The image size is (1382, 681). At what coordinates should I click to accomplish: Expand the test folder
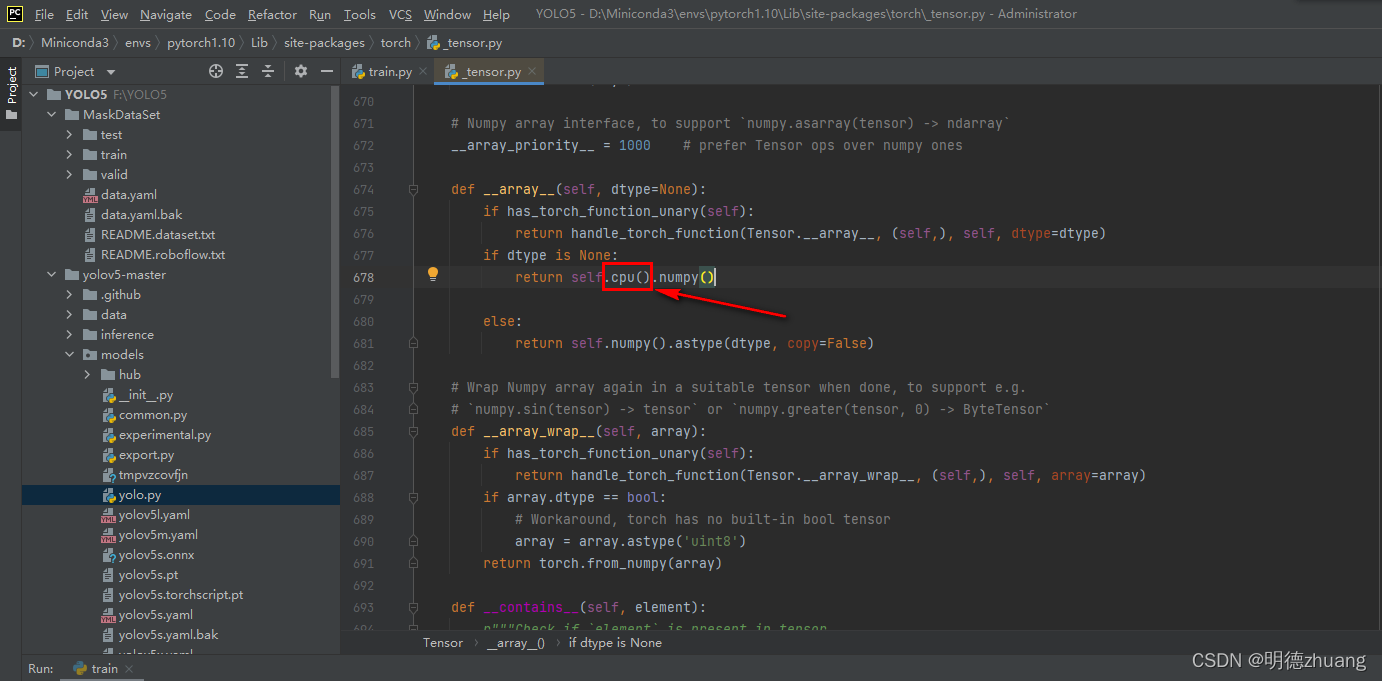tap(69, 134)
